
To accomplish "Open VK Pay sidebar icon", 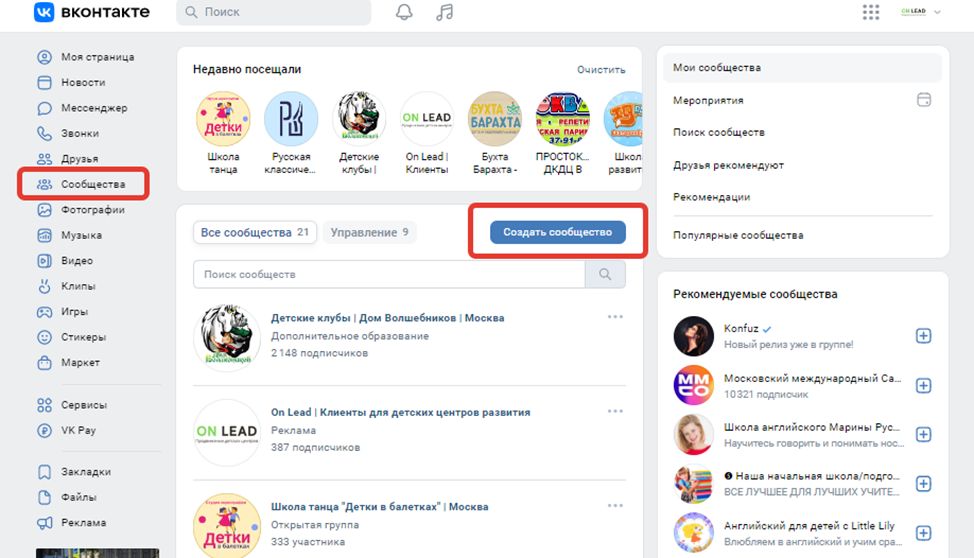I will pyautogui.click(x=44, y=430).
